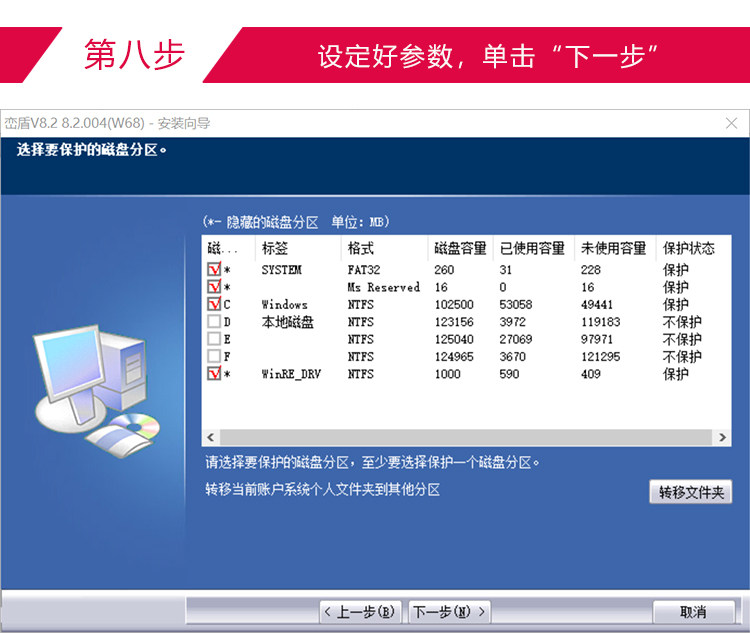Click the horizontal scrollbar track
This screenshot has height=633, width=750.
pos(466,437)
